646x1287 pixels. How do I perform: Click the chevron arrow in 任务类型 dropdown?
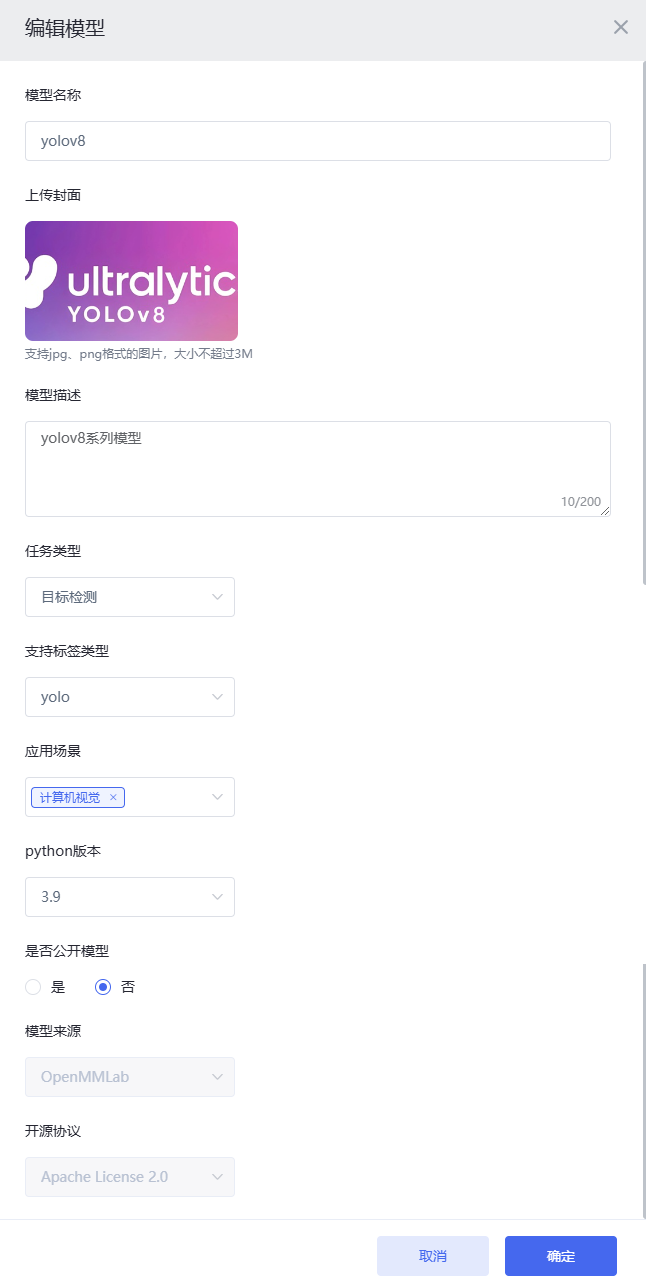pyautogui.click(x=218, y=597)
